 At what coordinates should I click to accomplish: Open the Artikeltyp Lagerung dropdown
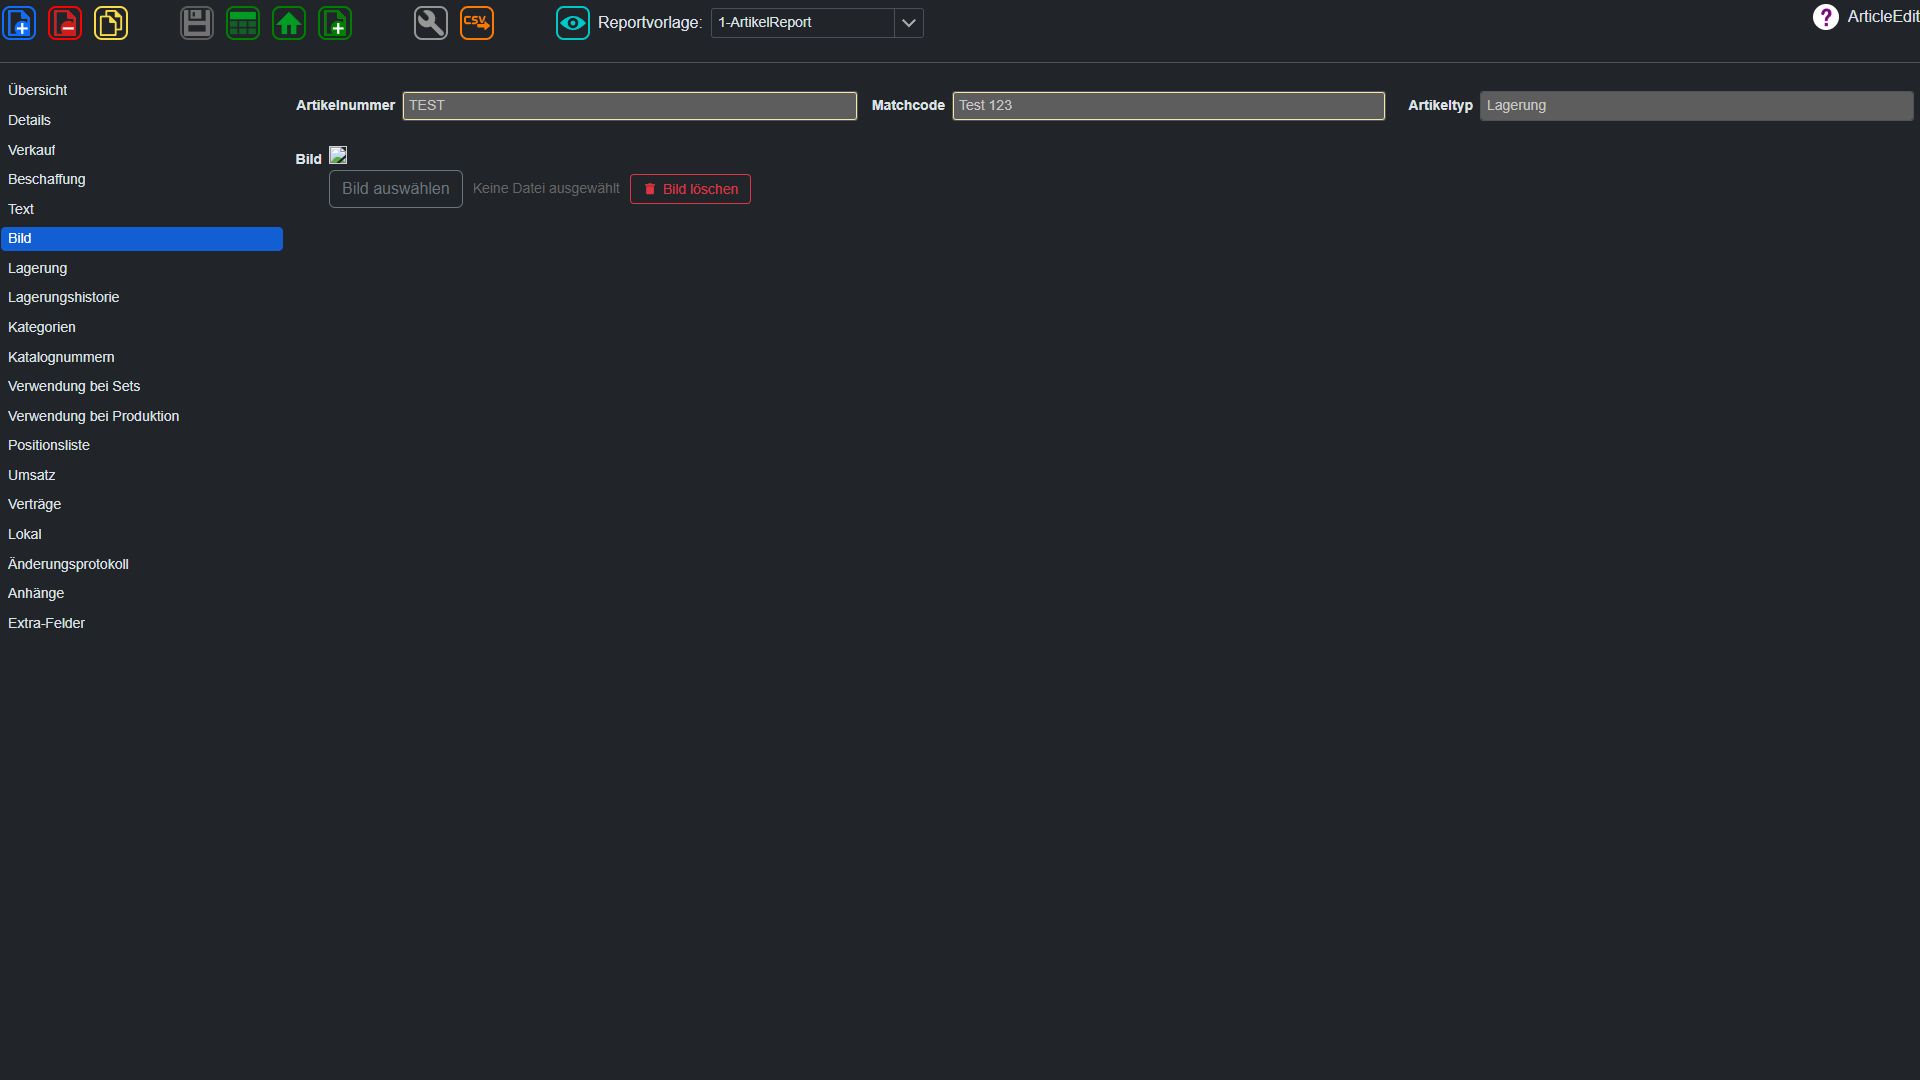tap(1696, 106)
